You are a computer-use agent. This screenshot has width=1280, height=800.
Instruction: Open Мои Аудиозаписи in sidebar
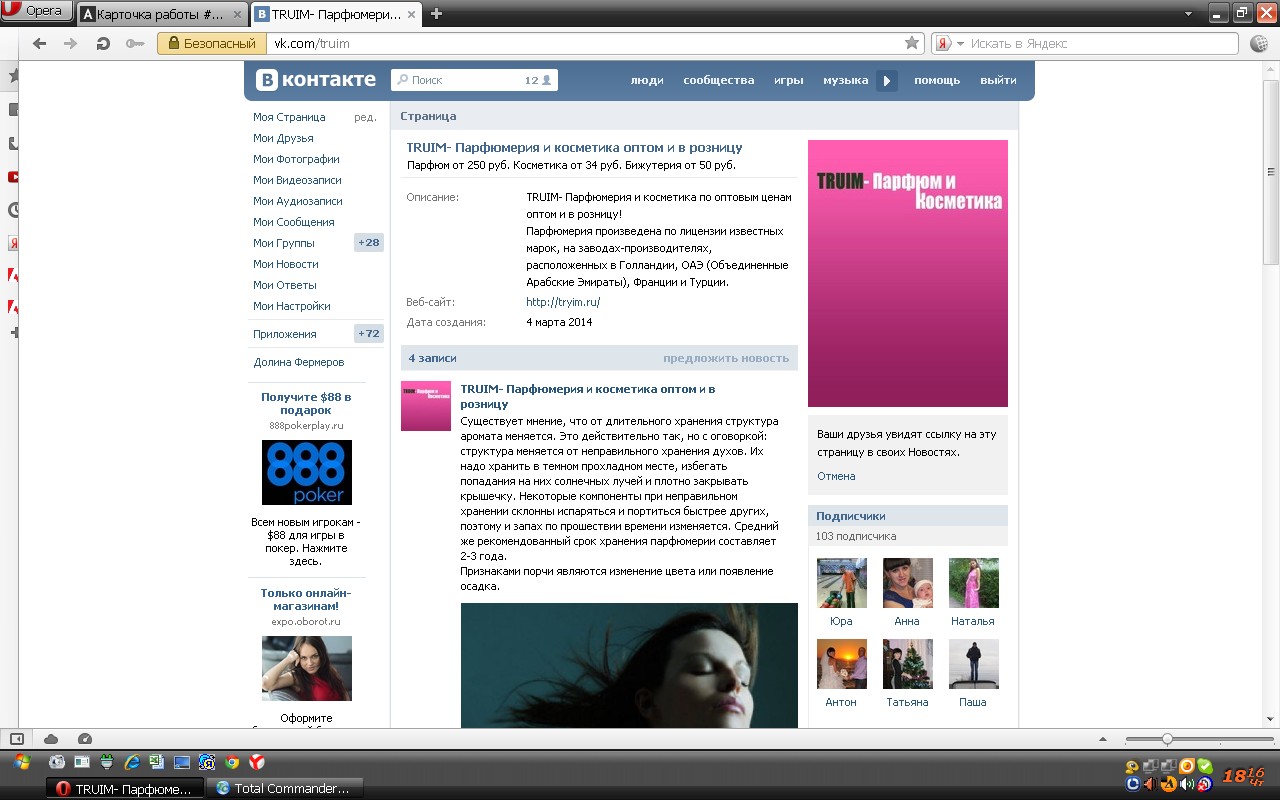(x=298, y=201)
